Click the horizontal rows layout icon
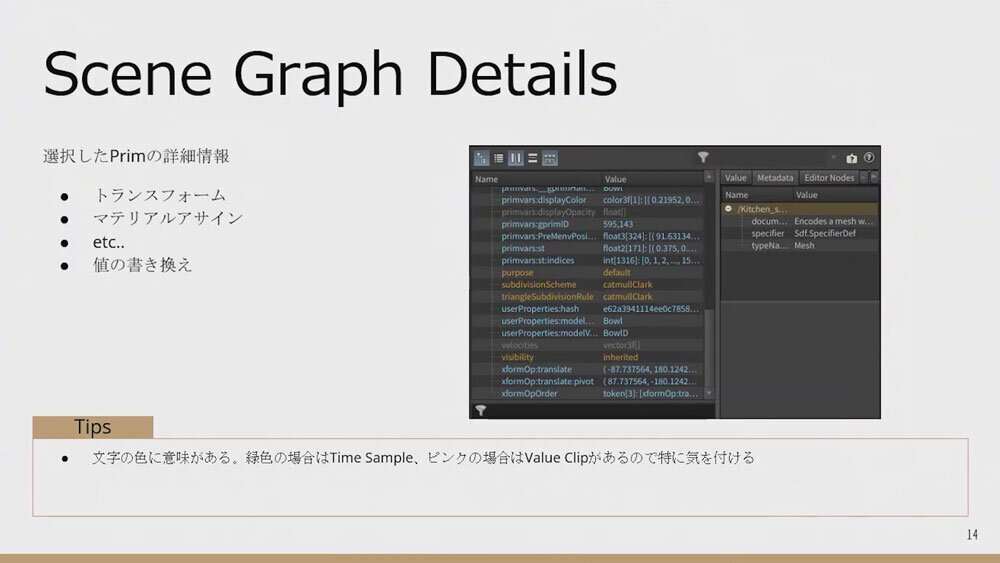Screen dimensions: 1000x563 [533, 158]
